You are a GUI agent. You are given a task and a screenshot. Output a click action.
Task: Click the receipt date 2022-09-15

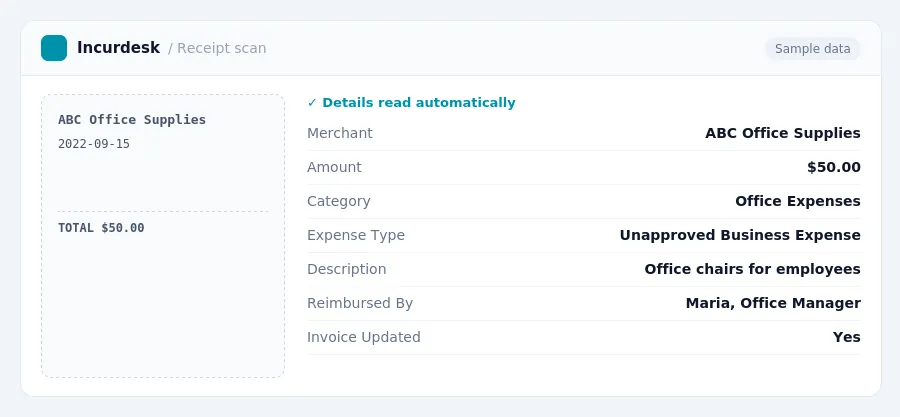click(x=94, y=144)
